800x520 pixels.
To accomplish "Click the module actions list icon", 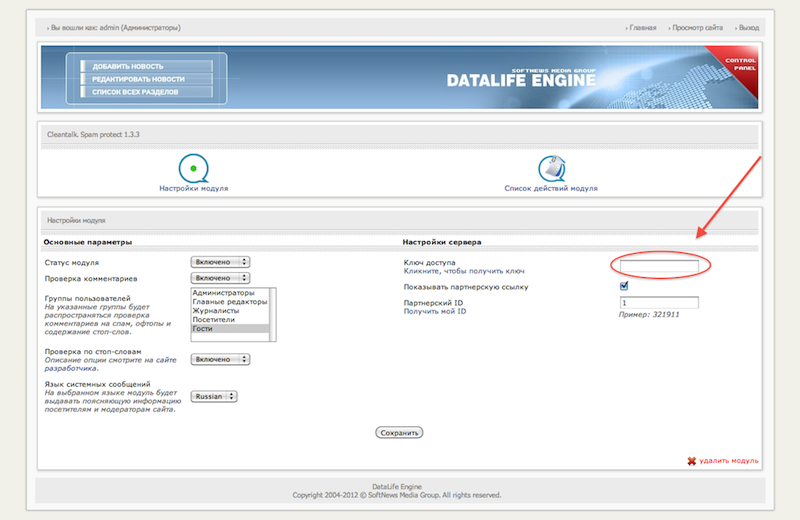I will (x=551, y=167).
